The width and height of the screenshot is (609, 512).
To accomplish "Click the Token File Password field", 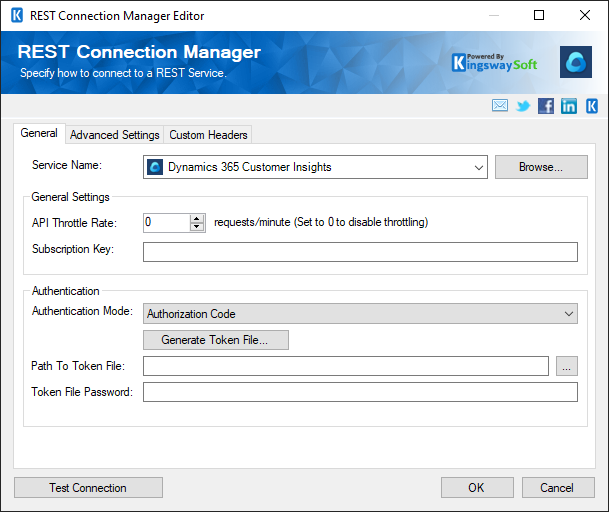I will (x=360, y=392).
